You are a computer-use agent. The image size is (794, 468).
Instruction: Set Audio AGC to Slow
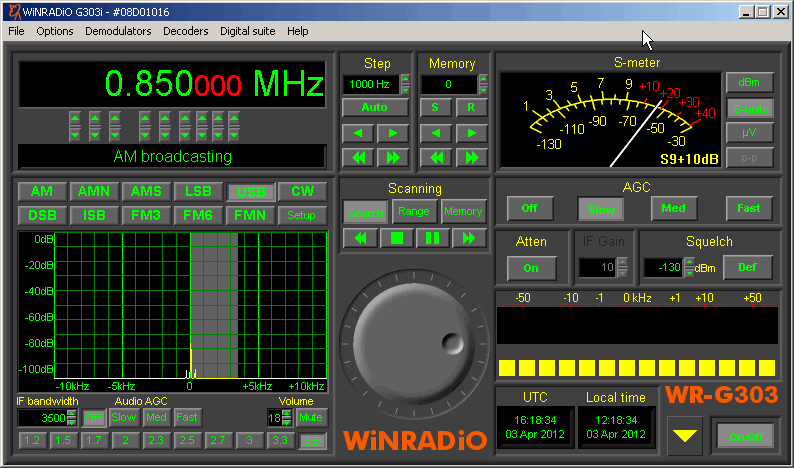pos(124,417)
